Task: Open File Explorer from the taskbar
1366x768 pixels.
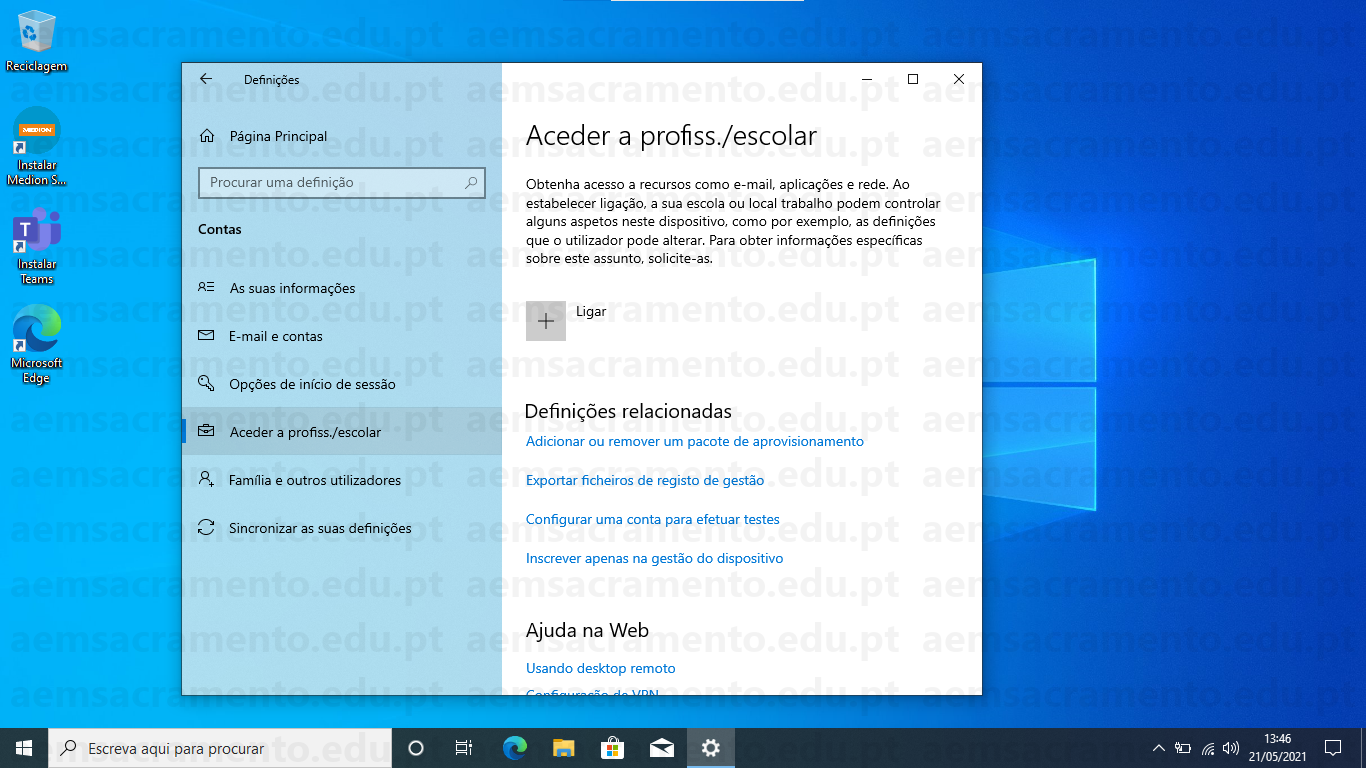Action: click(x=564, y=747)
